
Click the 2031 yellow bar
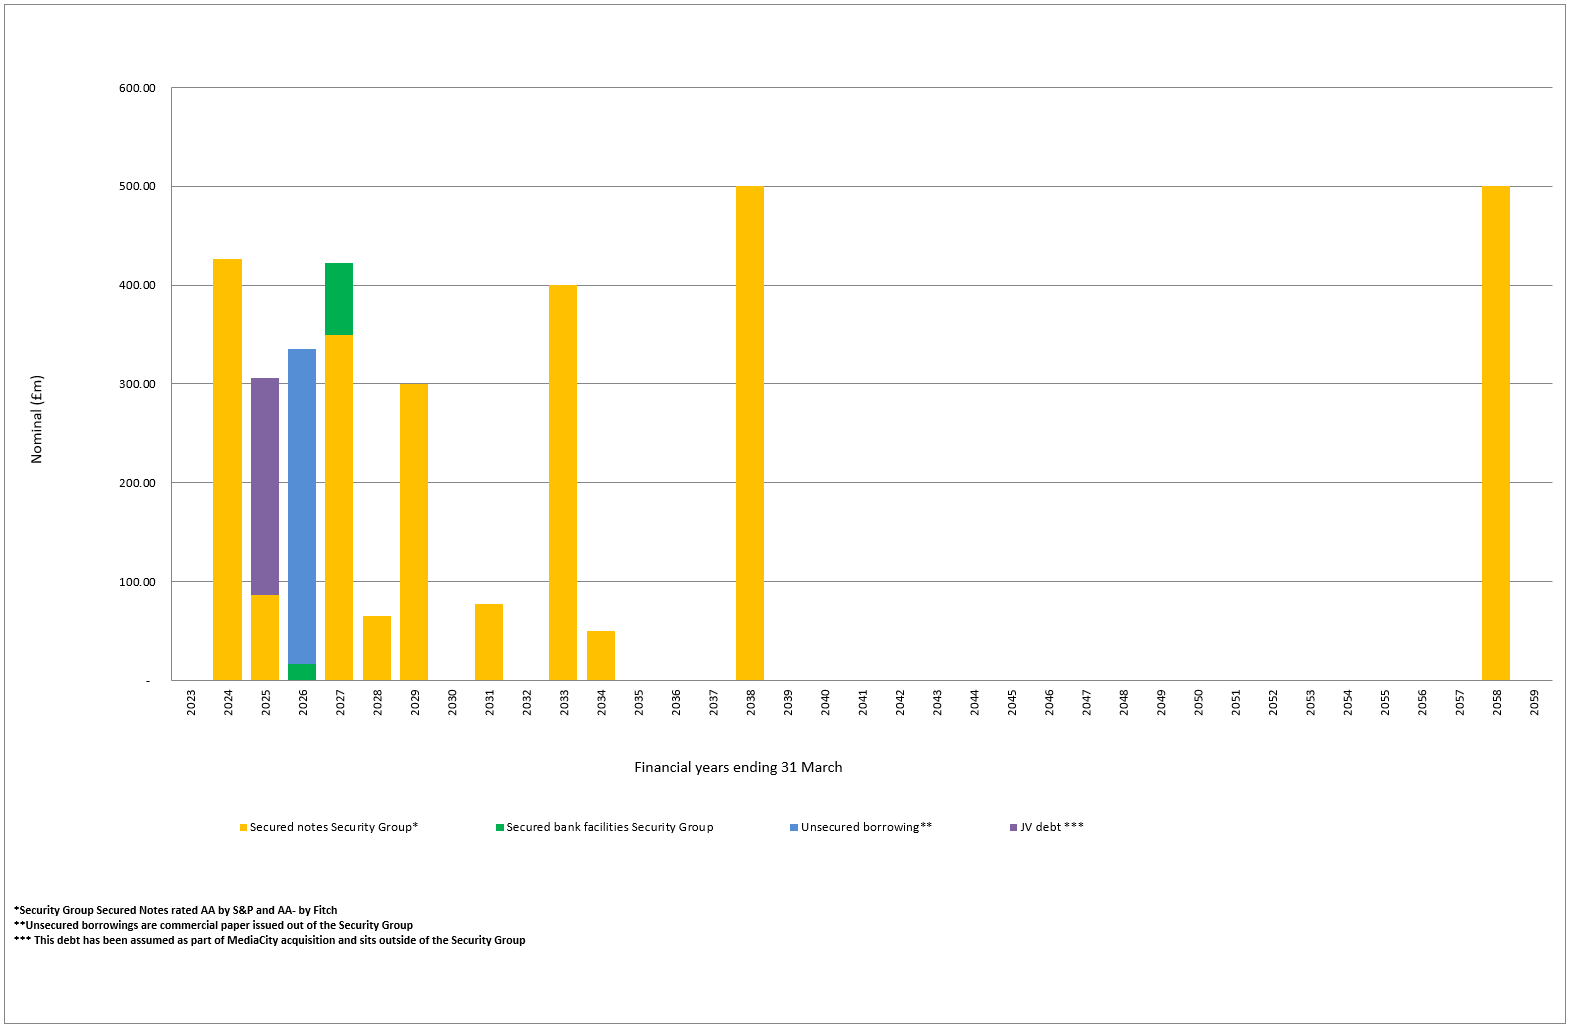489,642
